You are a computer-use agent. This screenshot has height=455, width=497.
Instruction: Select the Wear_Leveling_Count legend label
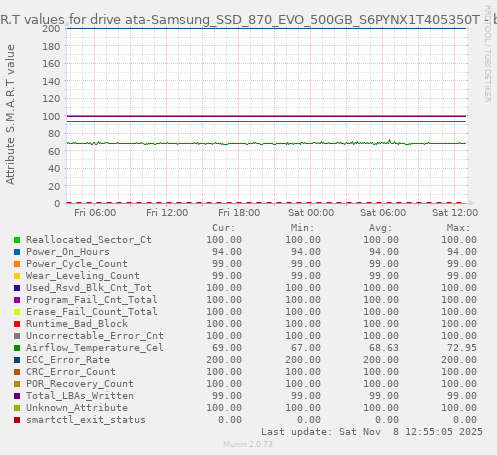click(x=83, y=276)
